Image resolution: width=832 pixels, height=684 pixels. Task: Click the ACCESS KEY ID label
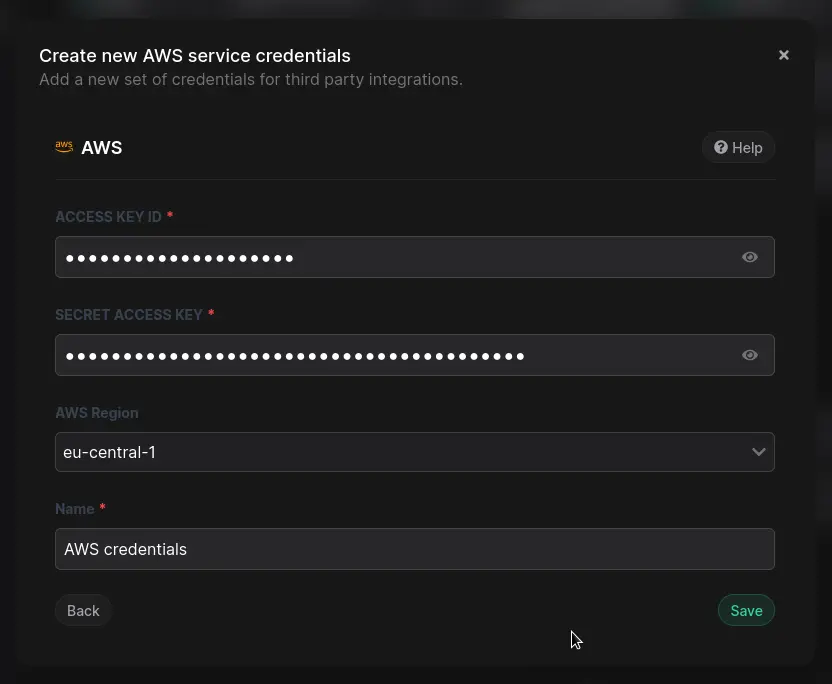click(x=108, y=217)
